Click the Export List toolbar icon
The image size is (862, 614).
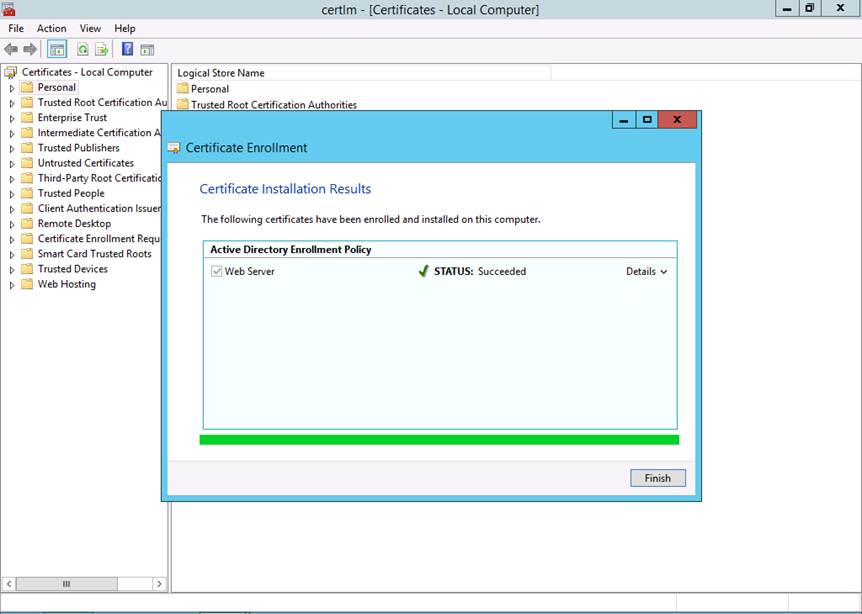(101, 49)
